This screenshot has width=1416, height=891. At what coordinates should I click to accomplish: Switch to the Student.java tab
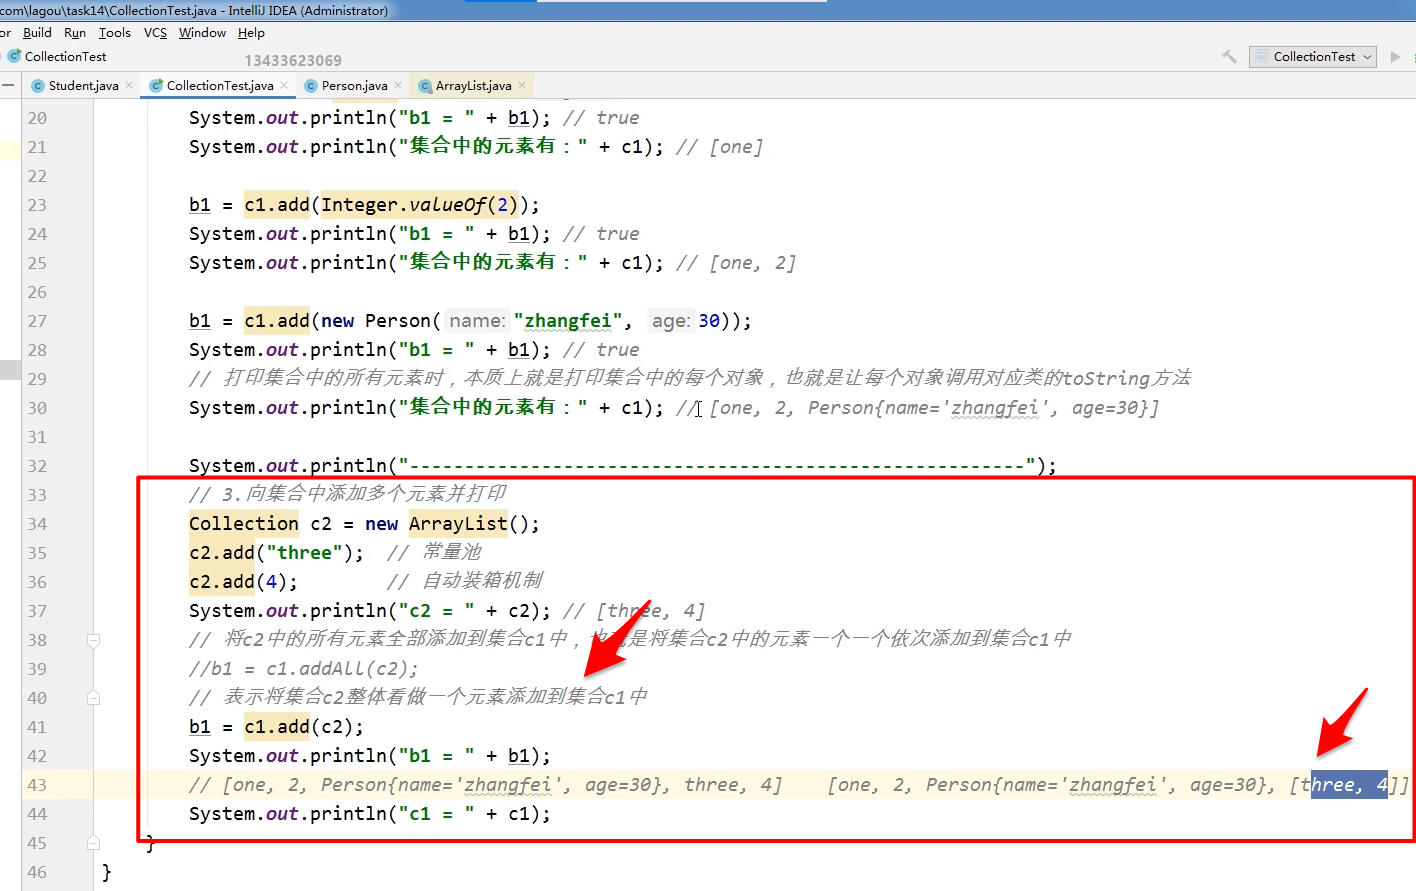83,86
